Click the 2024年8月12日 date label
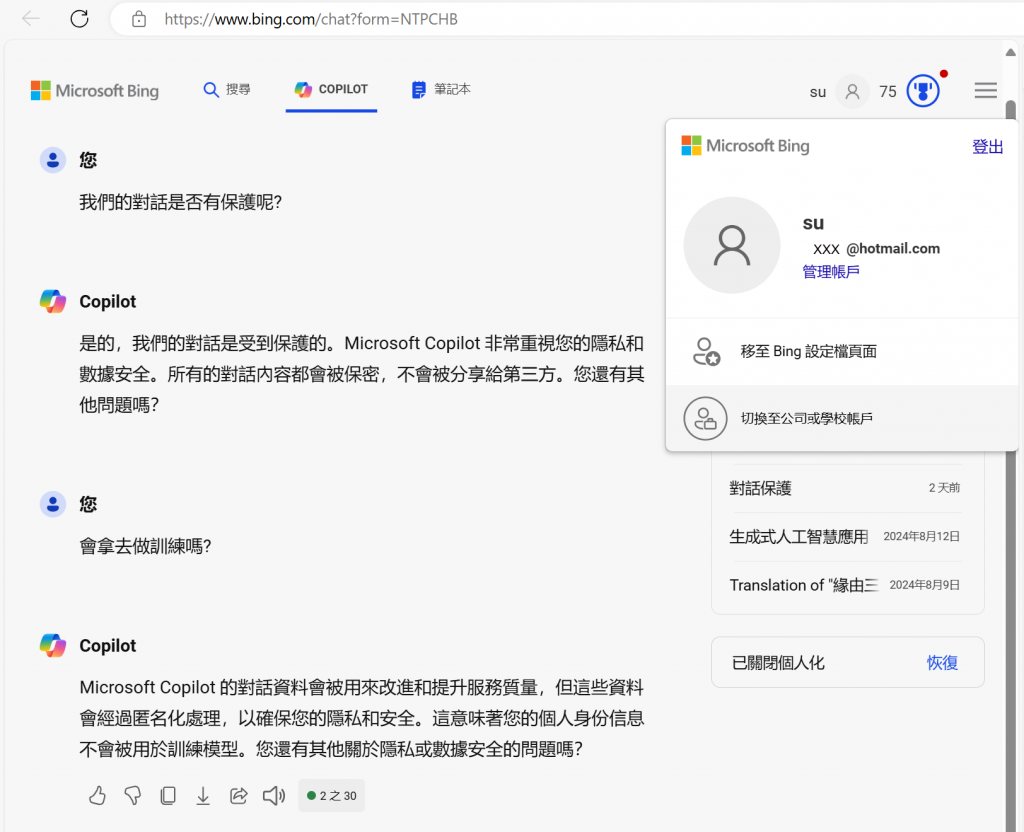 click(x=921, y=536)
